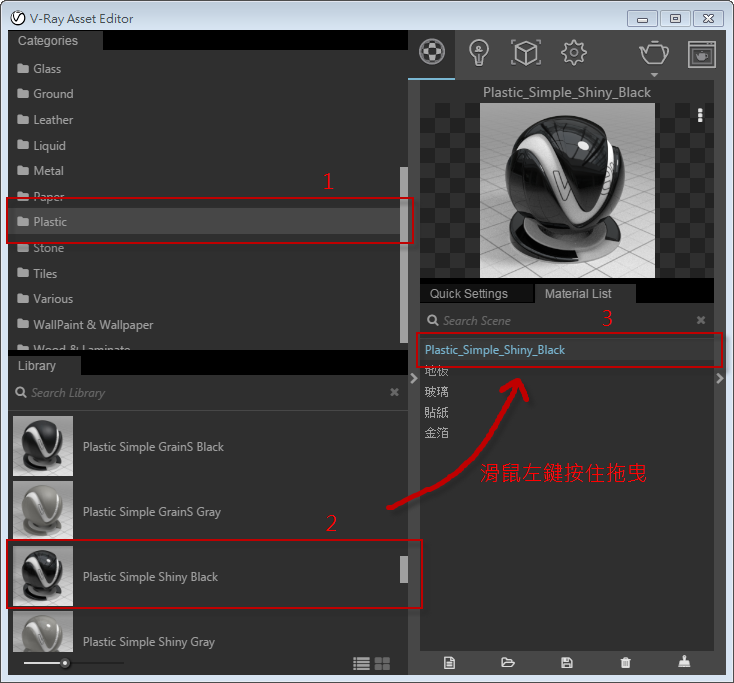Expand the right panel arrow
Screen dimensions: 734x683
click(x=720, y=379)
